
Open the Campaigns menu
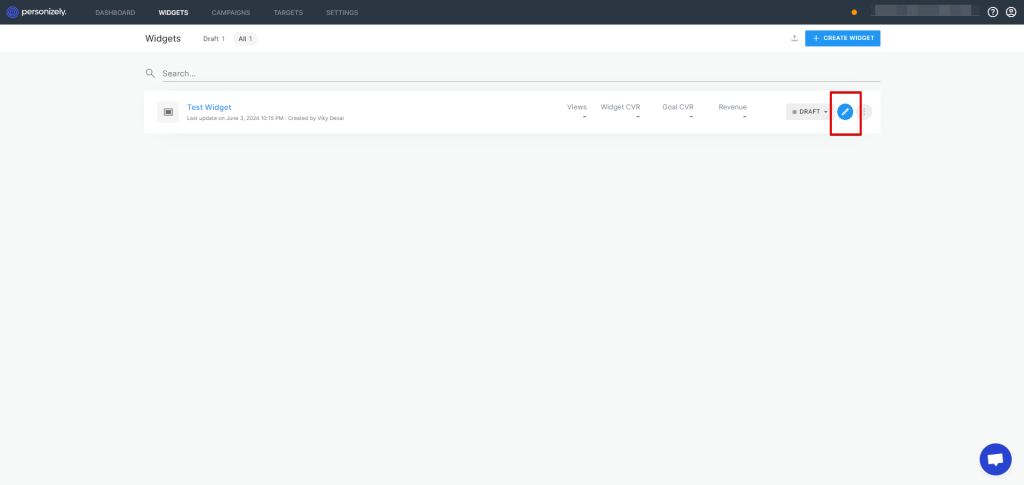[231, 12]
